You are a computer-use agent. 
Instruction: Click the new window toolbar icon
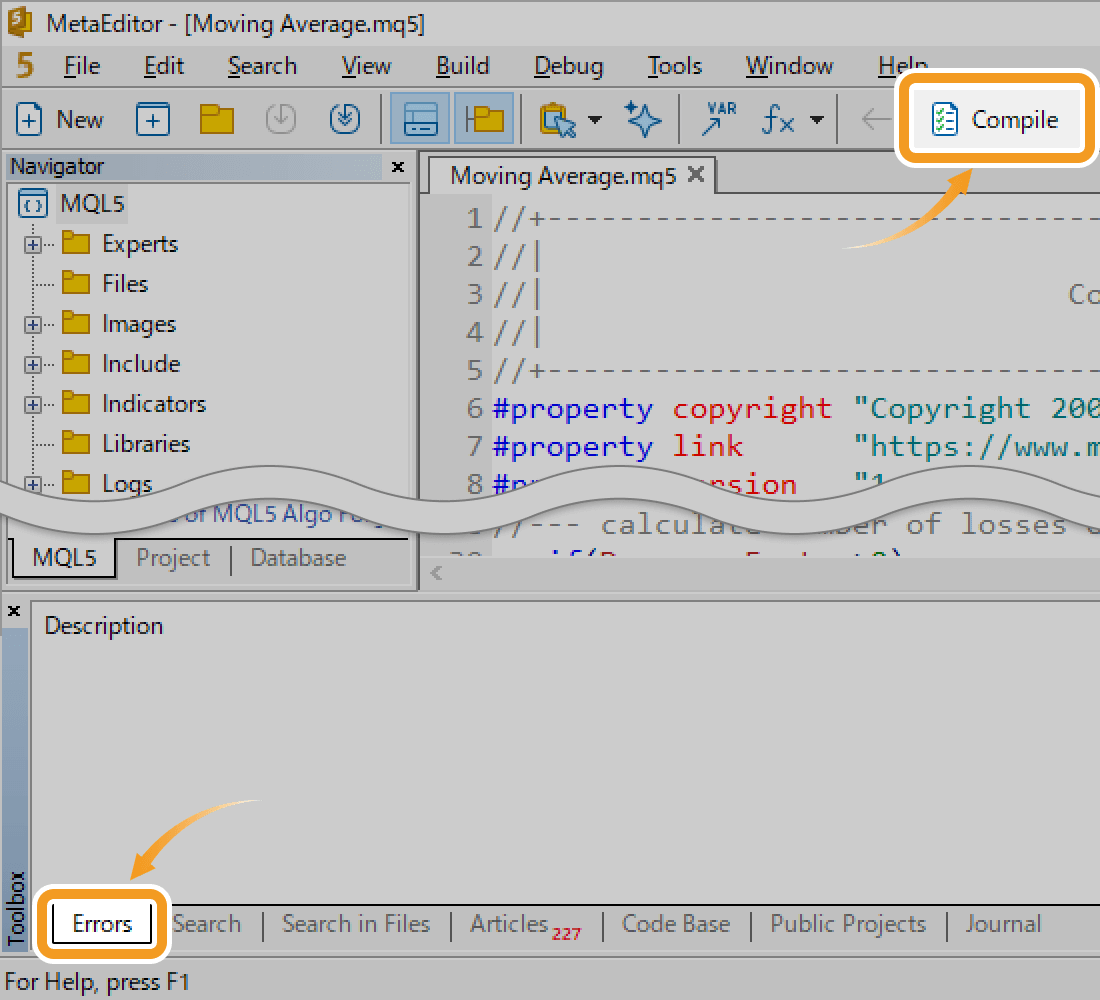153,120
